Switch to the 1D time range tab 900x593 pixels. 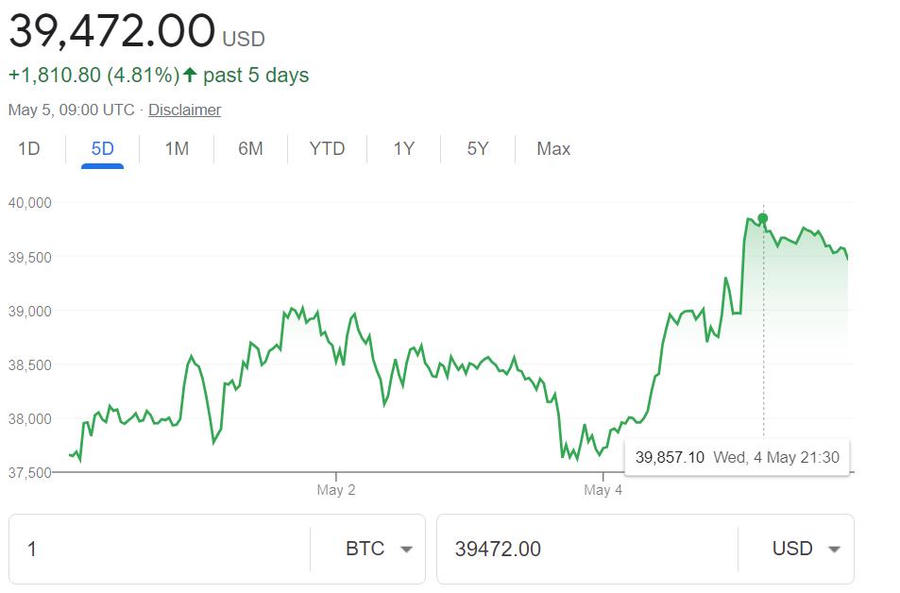tap(29, 149)
